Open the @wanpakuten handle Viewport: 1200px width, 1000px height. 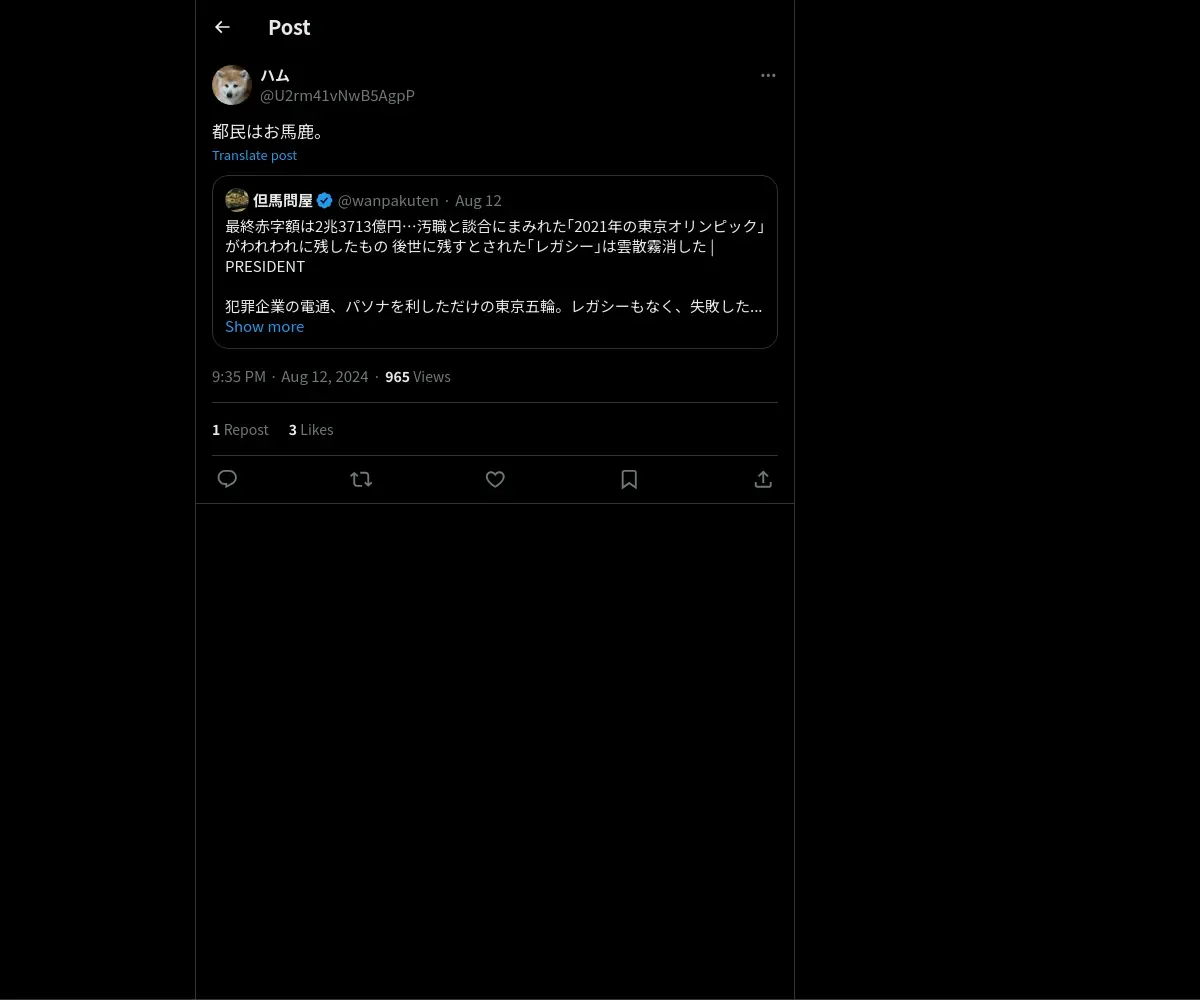pos(388,200)
